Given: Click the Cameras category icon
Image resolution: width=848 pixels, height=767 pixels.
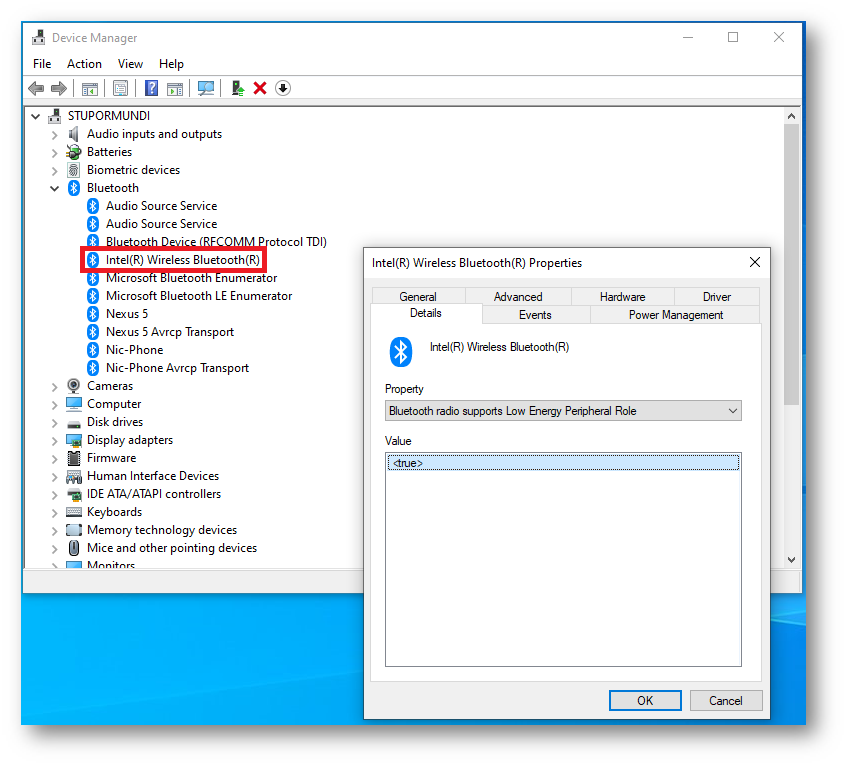Looking at the screenshot, I should [x=74, y=386].
